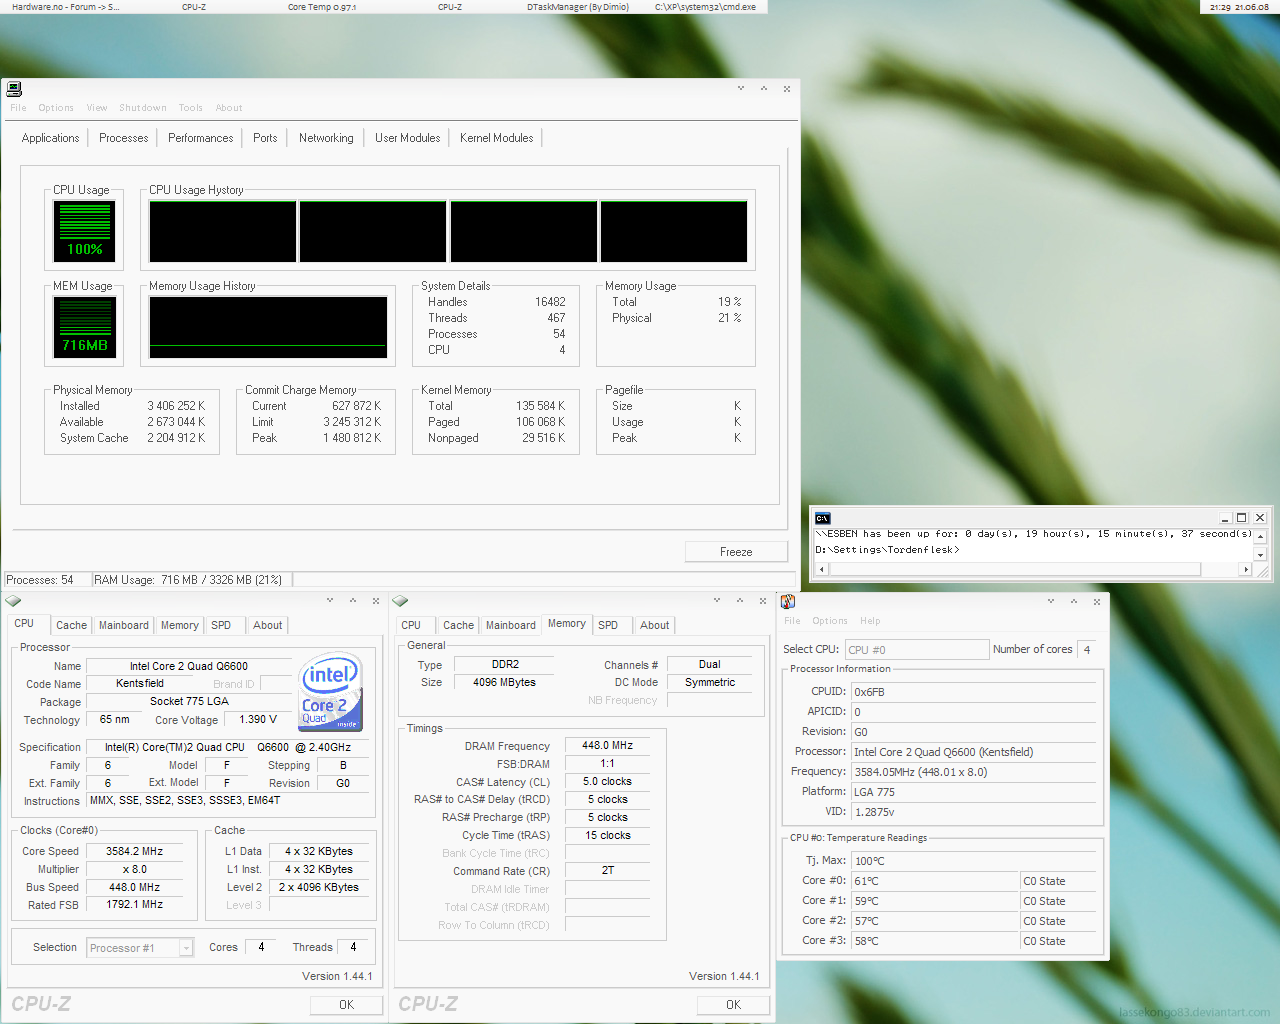Open the Help menu in Core Temp
The image size is (1280, 1024).
(870, 621)
